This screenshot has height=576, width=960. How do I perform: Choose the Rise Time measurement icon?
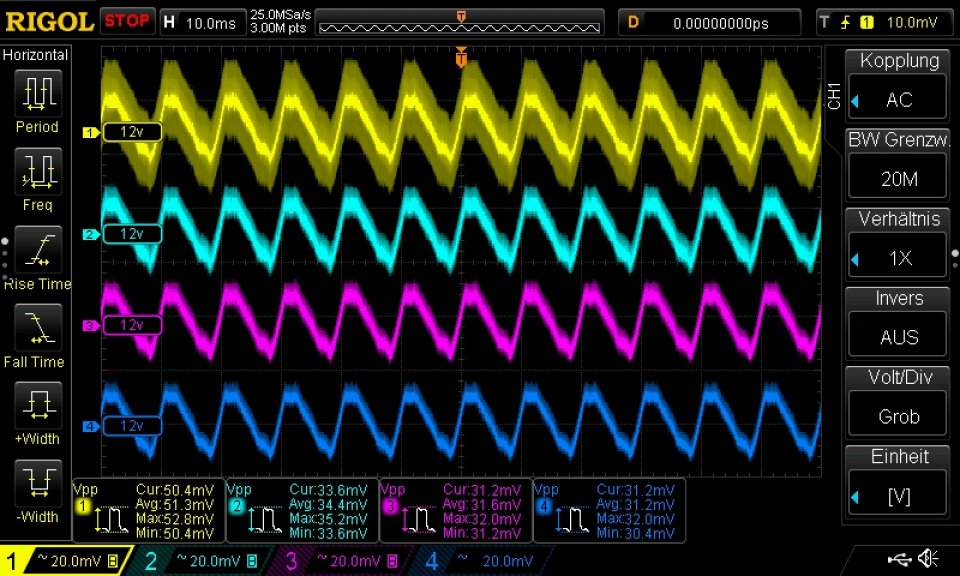(38, 250)
